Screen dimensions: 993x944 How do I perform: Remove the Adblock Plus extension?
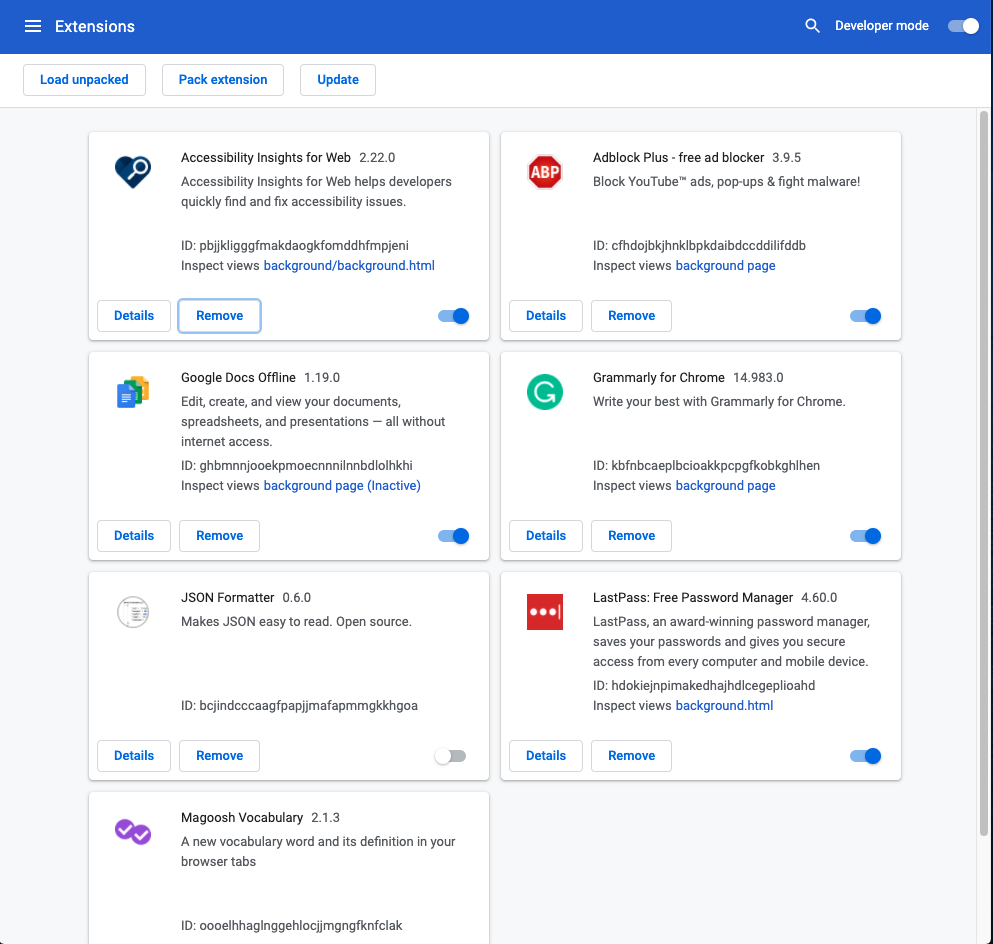point(631,316)
